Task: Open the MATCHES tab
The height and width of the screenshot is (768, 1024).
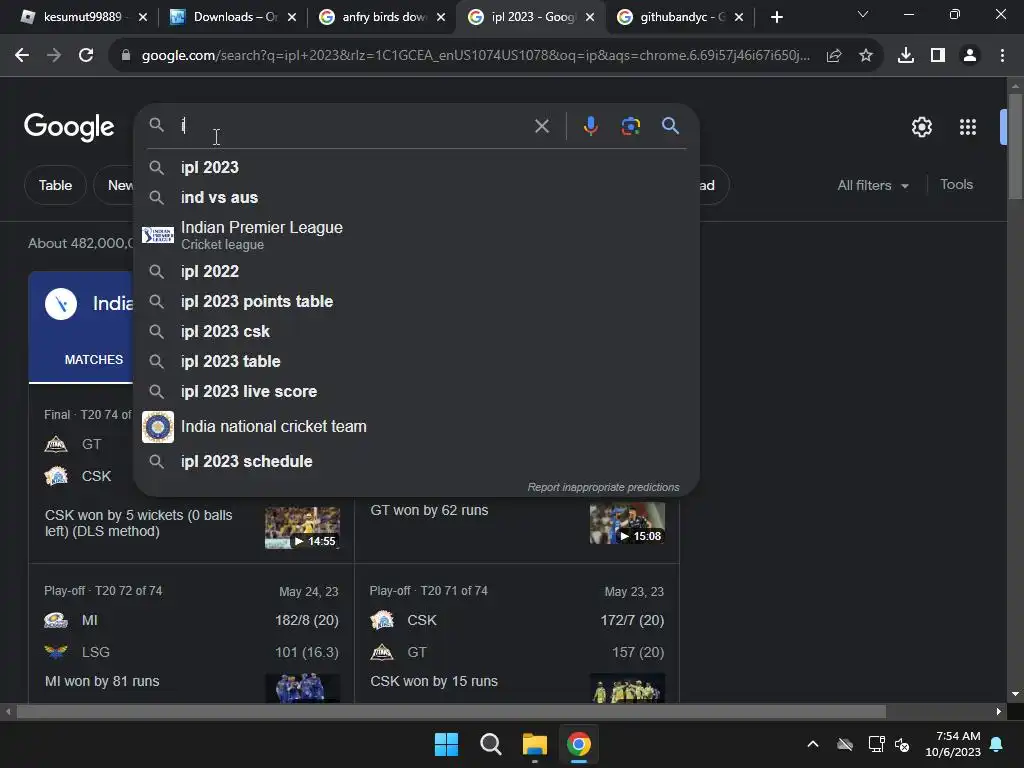Action: (x=93, y=360)
